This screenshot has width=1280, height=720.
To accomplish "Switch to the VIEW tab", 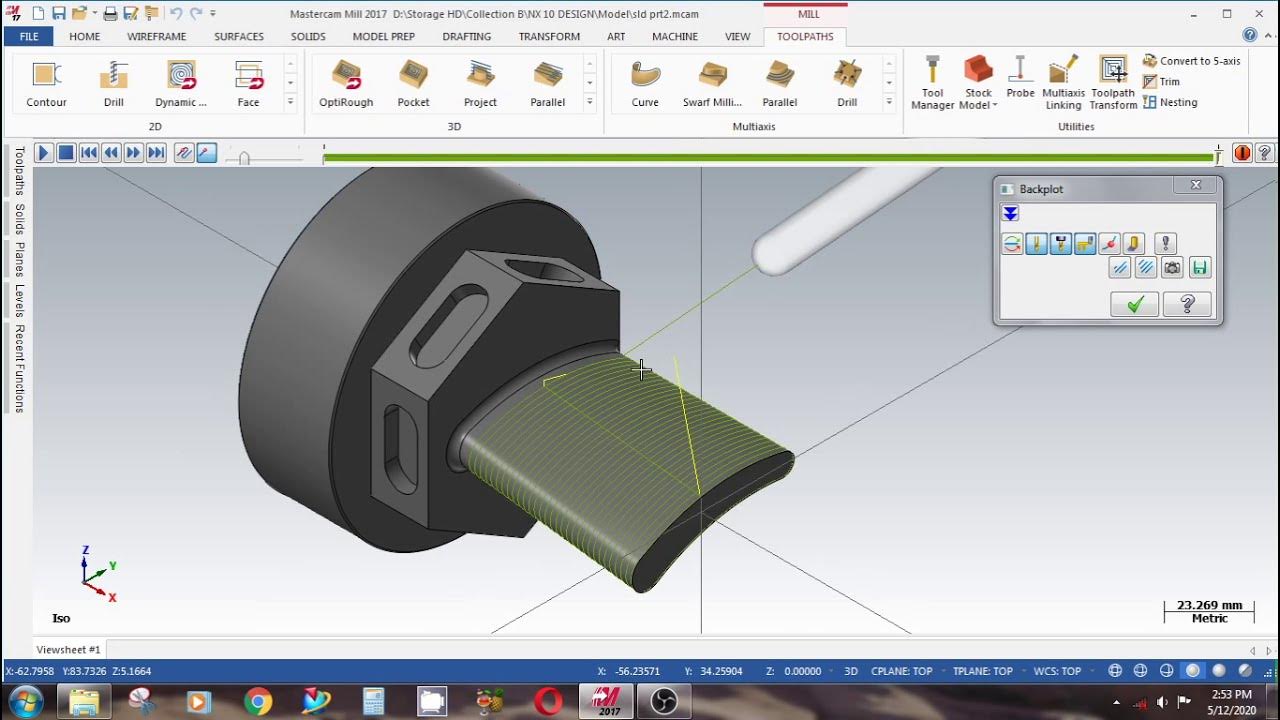I will tap(737, 36).
